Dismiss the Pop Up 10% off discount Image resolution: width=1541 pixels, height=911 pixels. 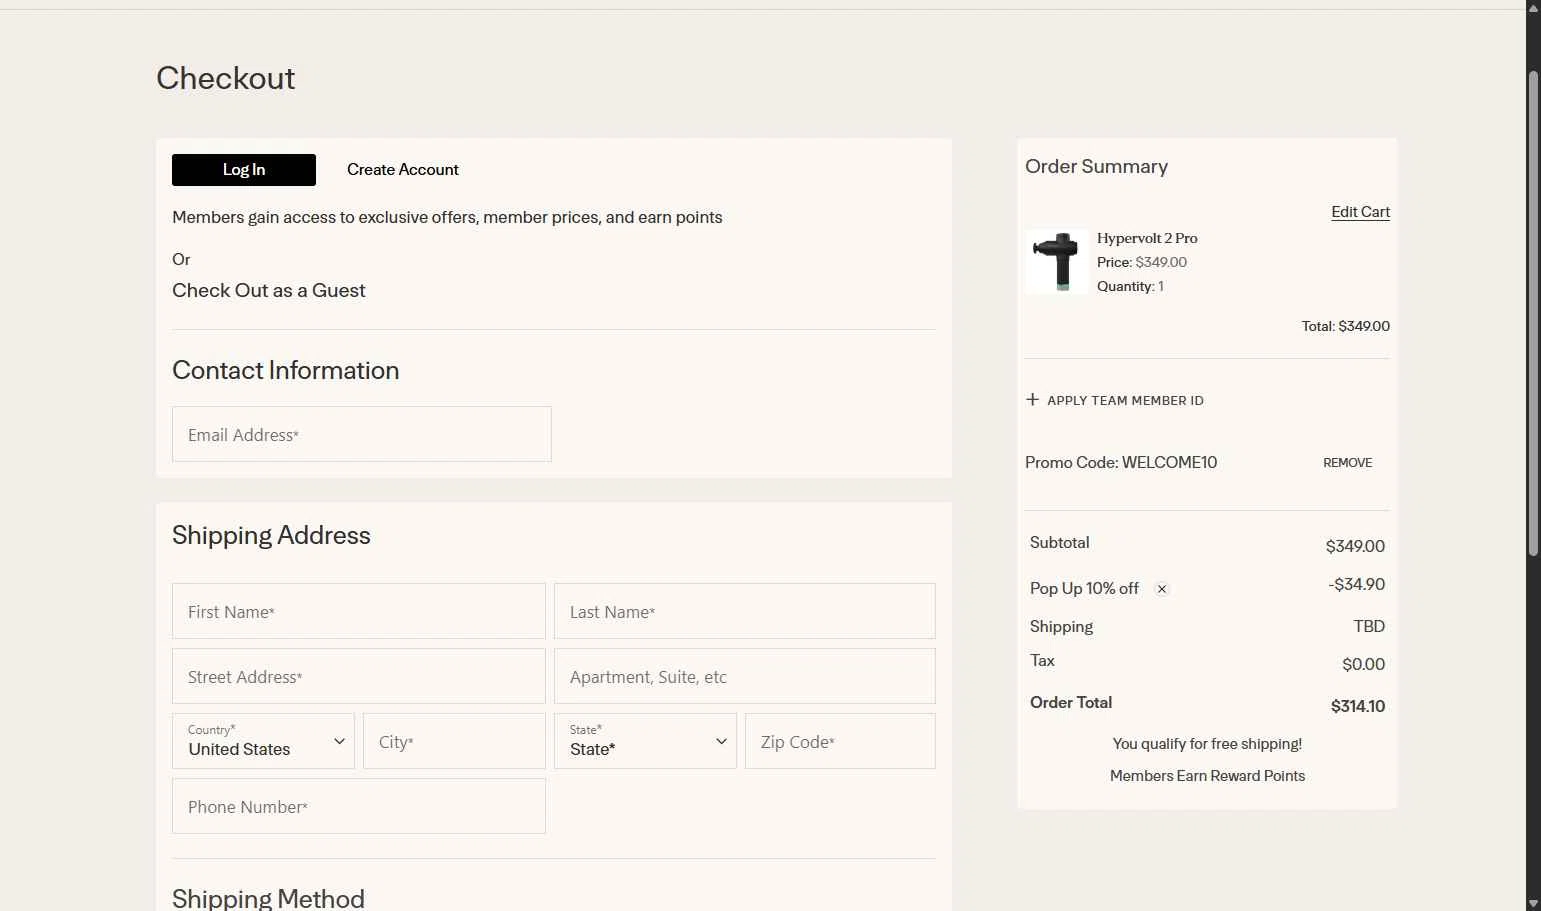tap(1162, 589)
